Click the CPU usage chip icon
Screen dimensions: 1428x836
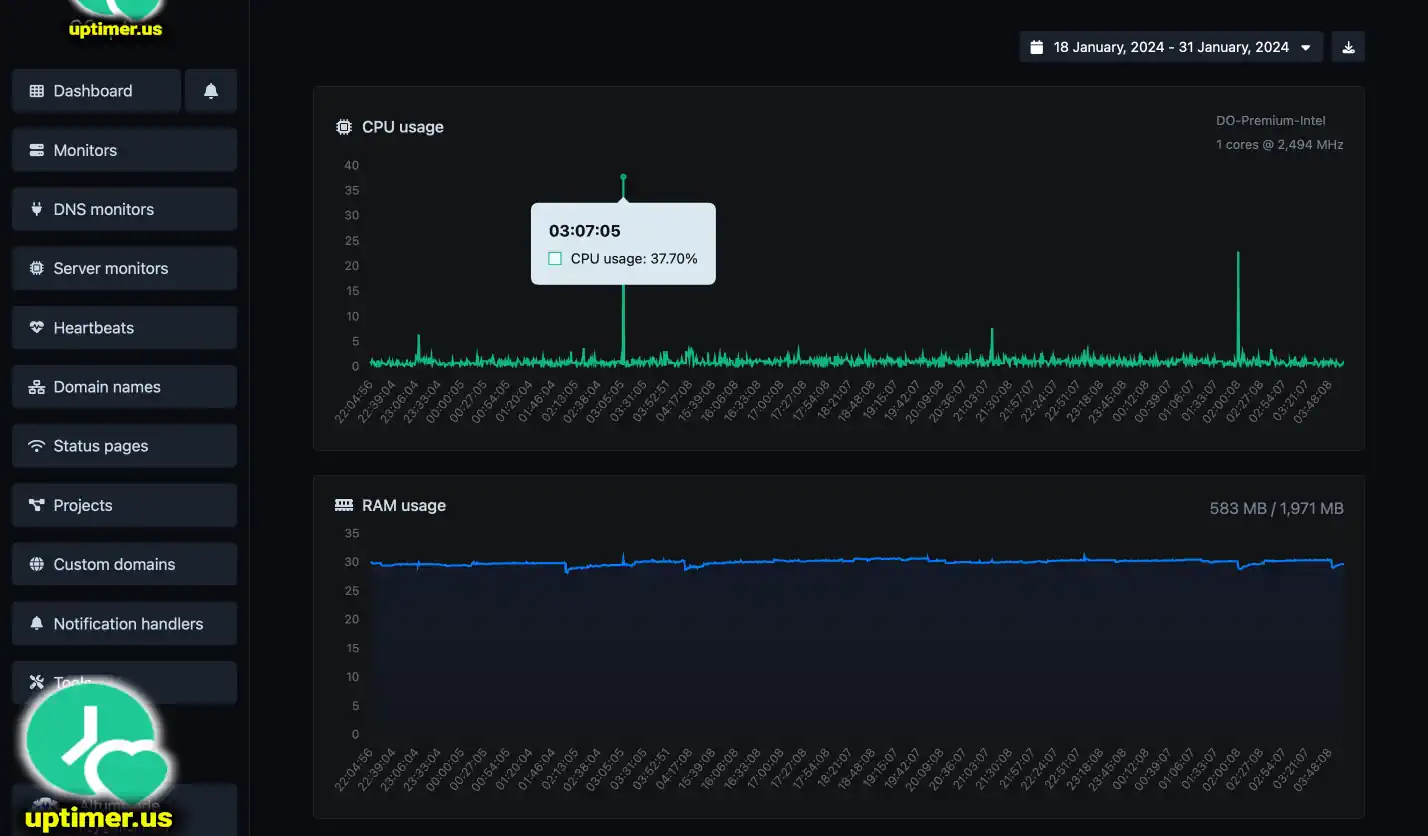tap(344, 127)
